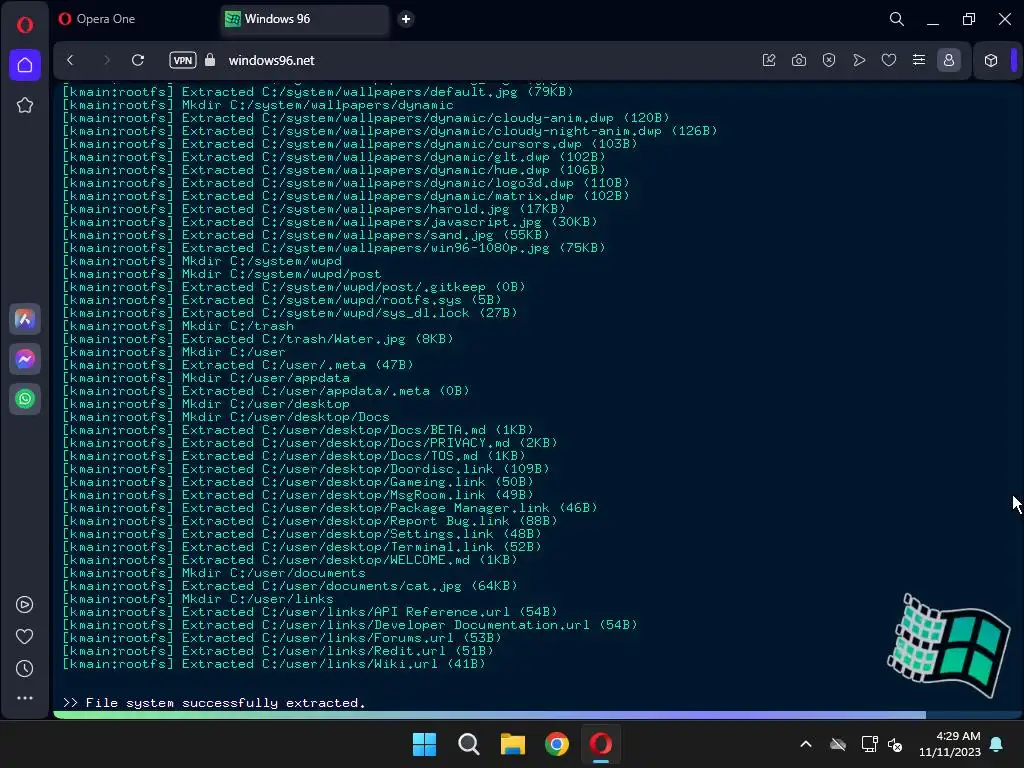Viewport: 1024px width, 768px height.
Task: Click the OneDrive cloud tray icon
Action: (x=838, y=744)
